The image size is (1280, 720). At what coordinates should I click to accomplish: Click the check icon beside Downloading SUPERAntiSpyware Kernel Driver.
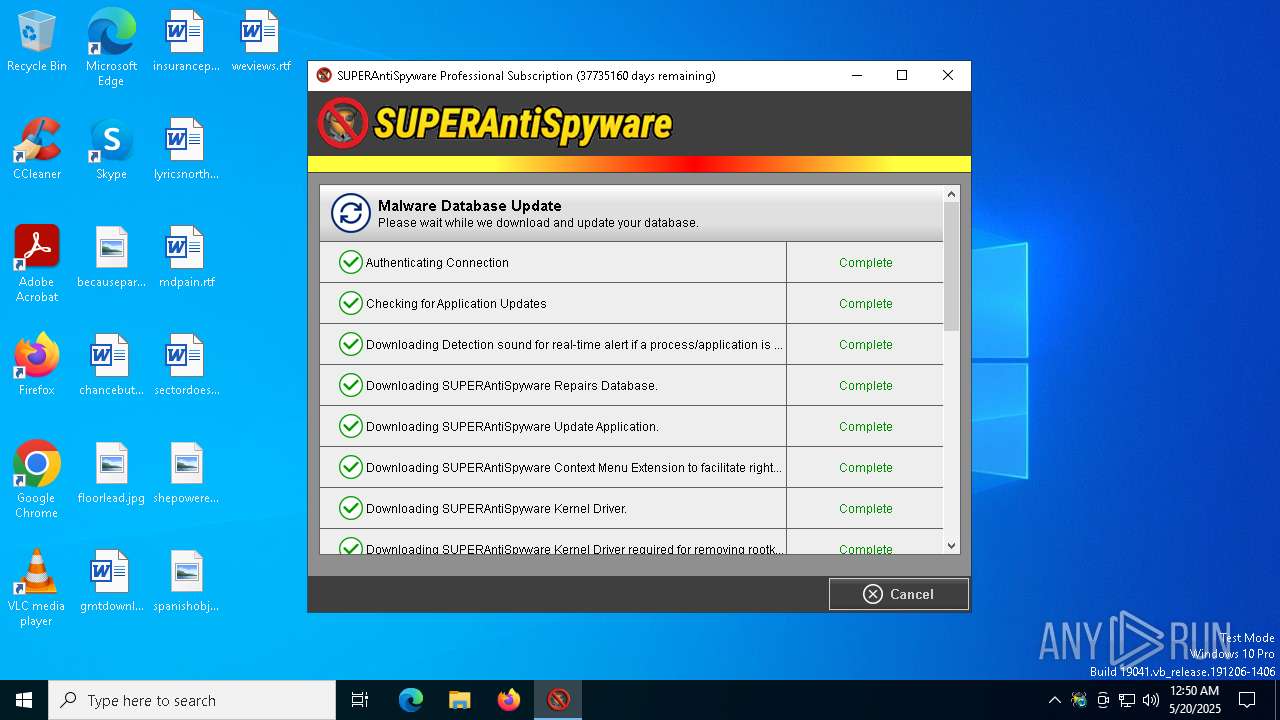[x=350, y=508]
